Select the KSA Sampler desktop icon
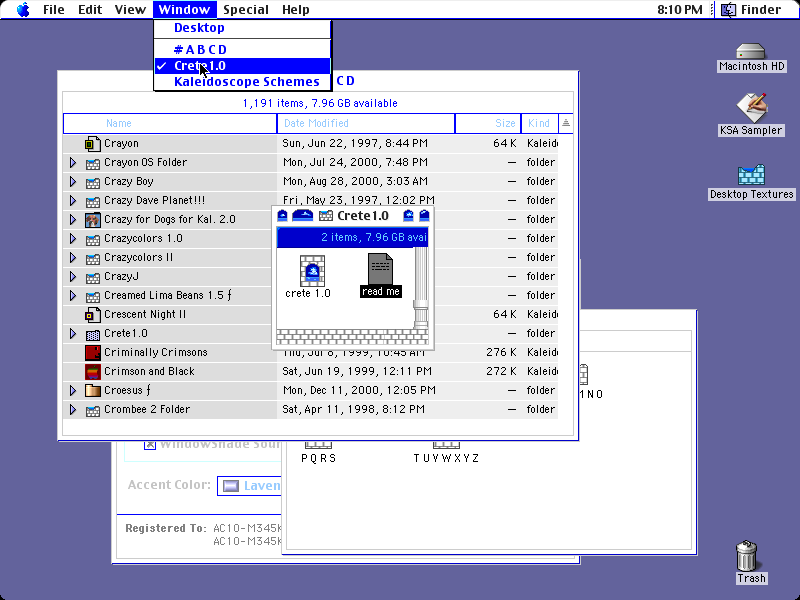Screen dimensions: 800x600 751,108
